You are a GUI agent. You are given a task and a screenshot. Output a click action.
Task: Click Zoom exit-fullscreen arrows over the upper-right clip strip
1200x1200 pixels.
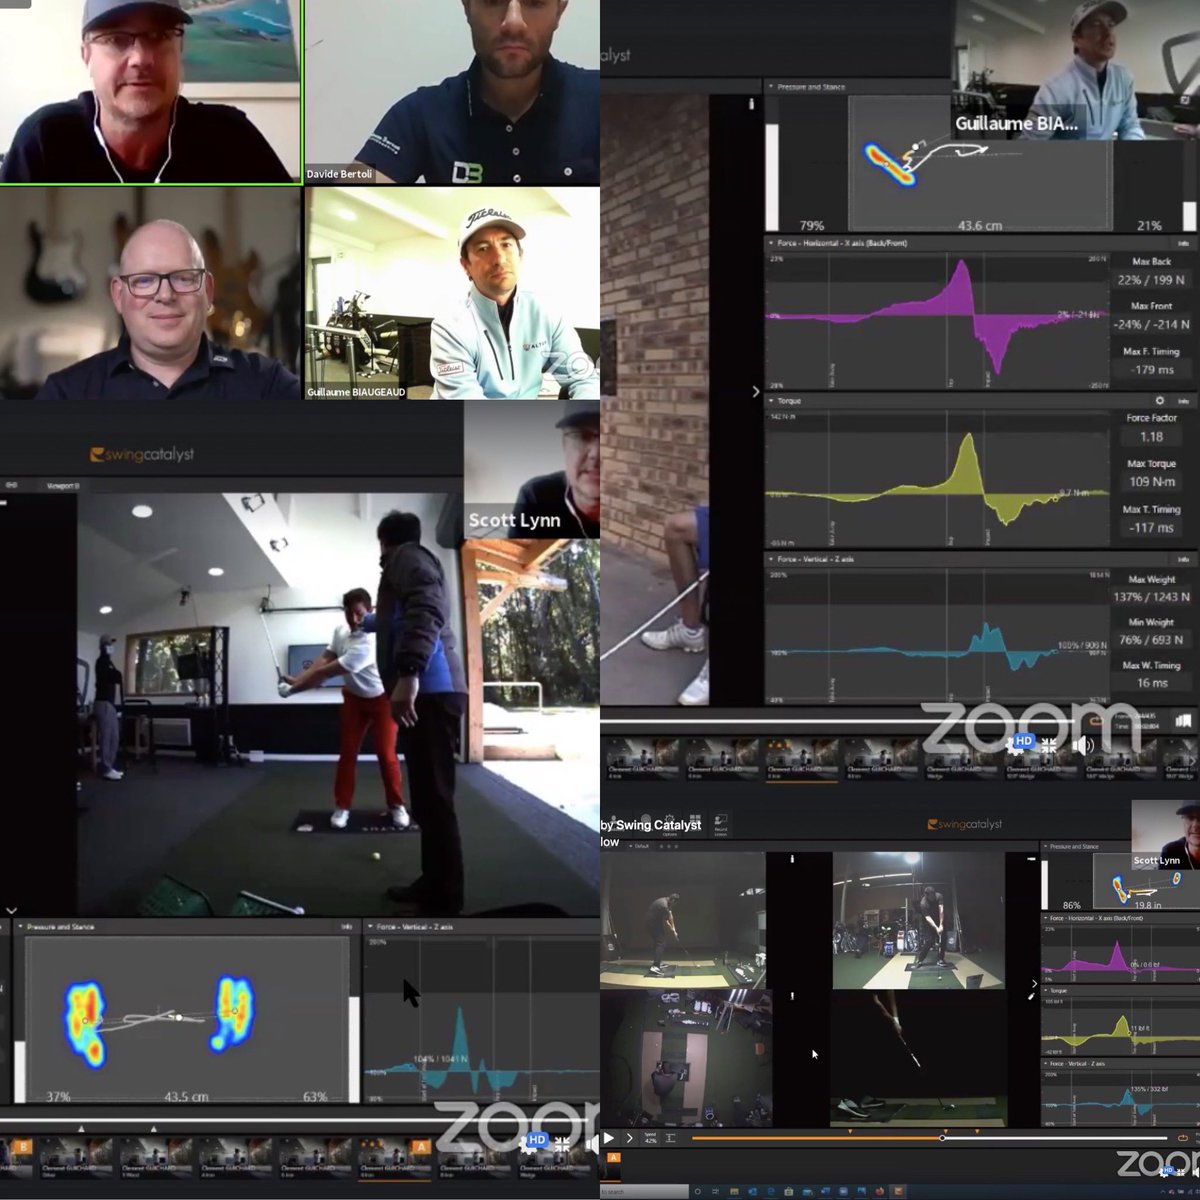pos(1048,744)
